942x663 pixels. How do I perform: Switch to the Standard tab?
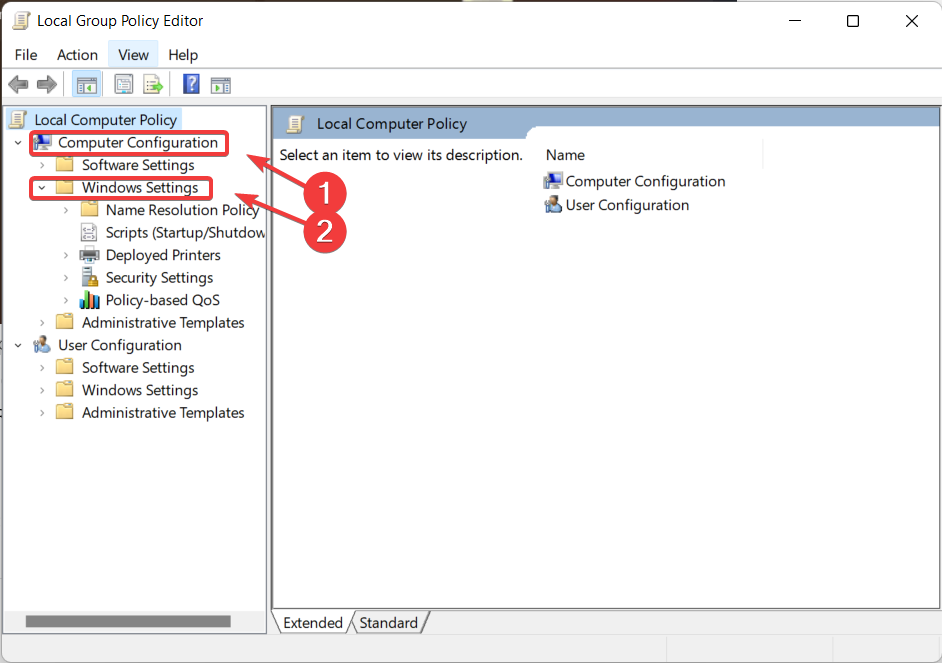[389, 623]
